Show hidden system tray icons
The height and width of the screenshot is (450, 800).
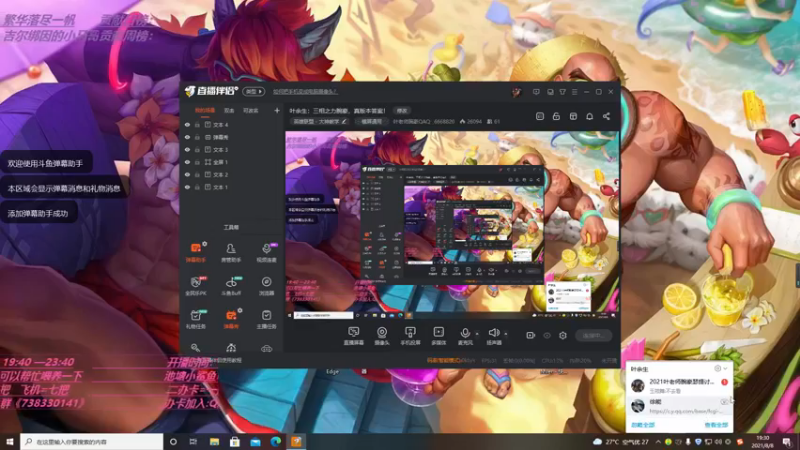[x=658, y=442]
